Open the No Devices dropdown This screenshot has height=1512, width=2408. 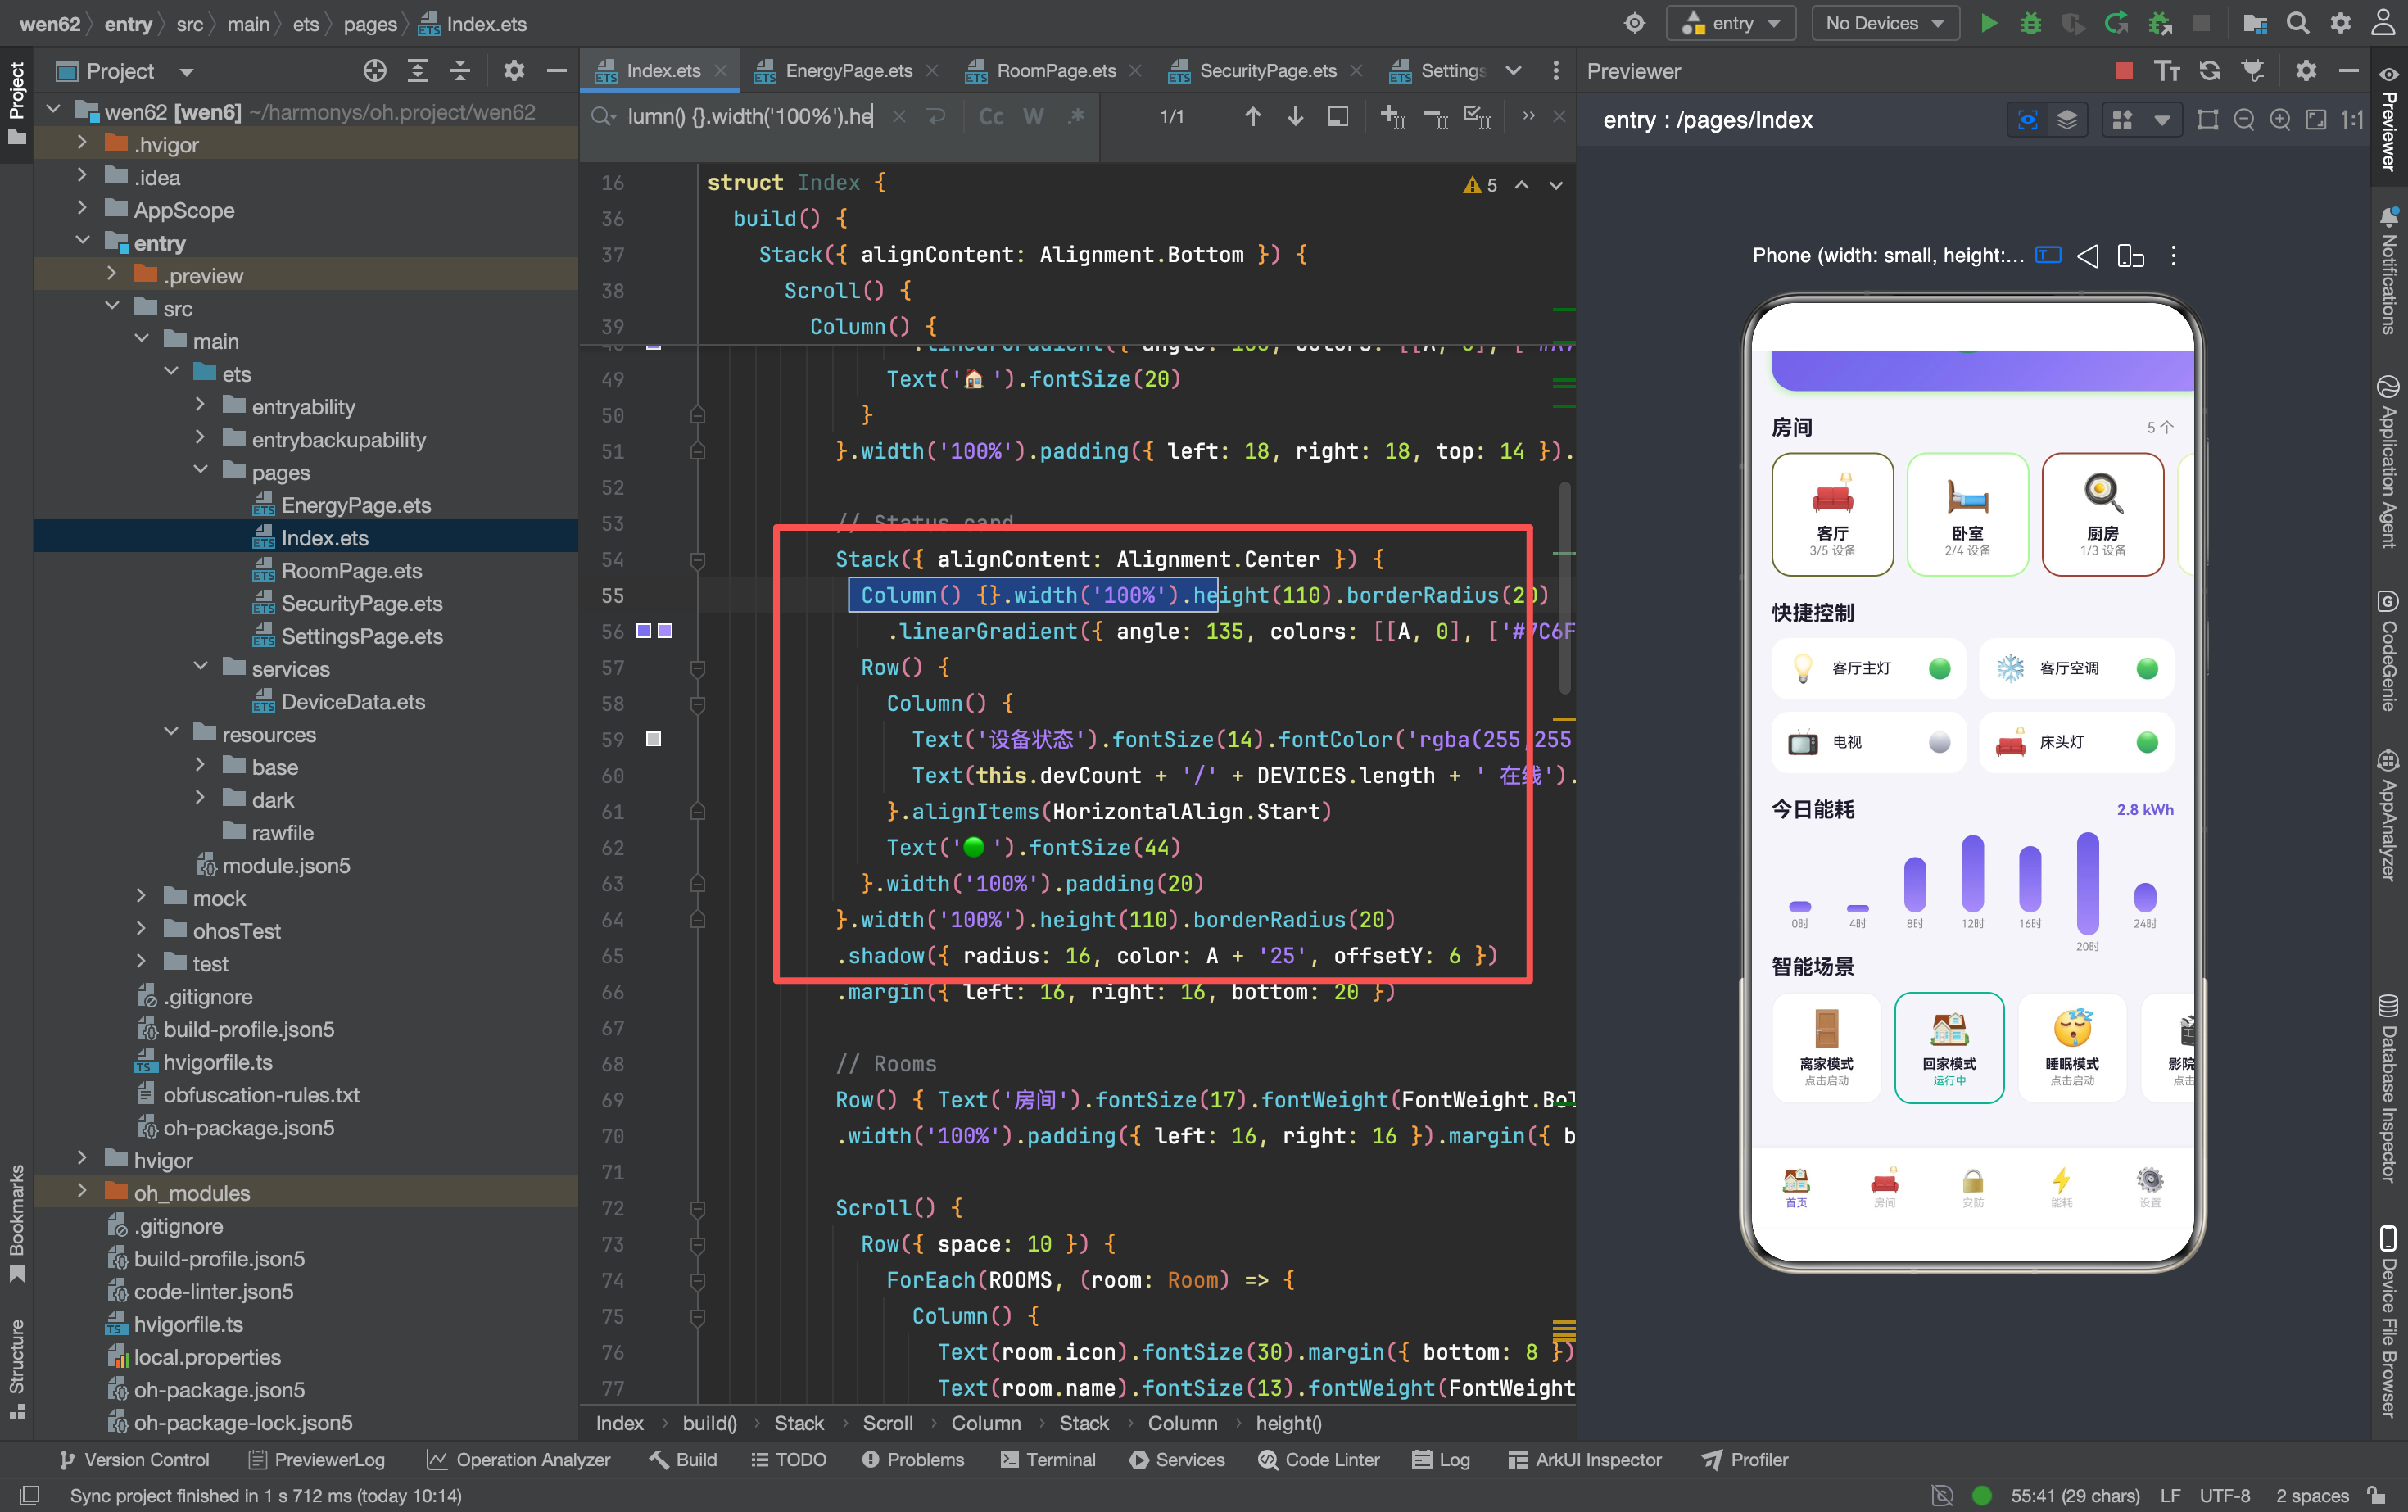tap(1884, 23)
